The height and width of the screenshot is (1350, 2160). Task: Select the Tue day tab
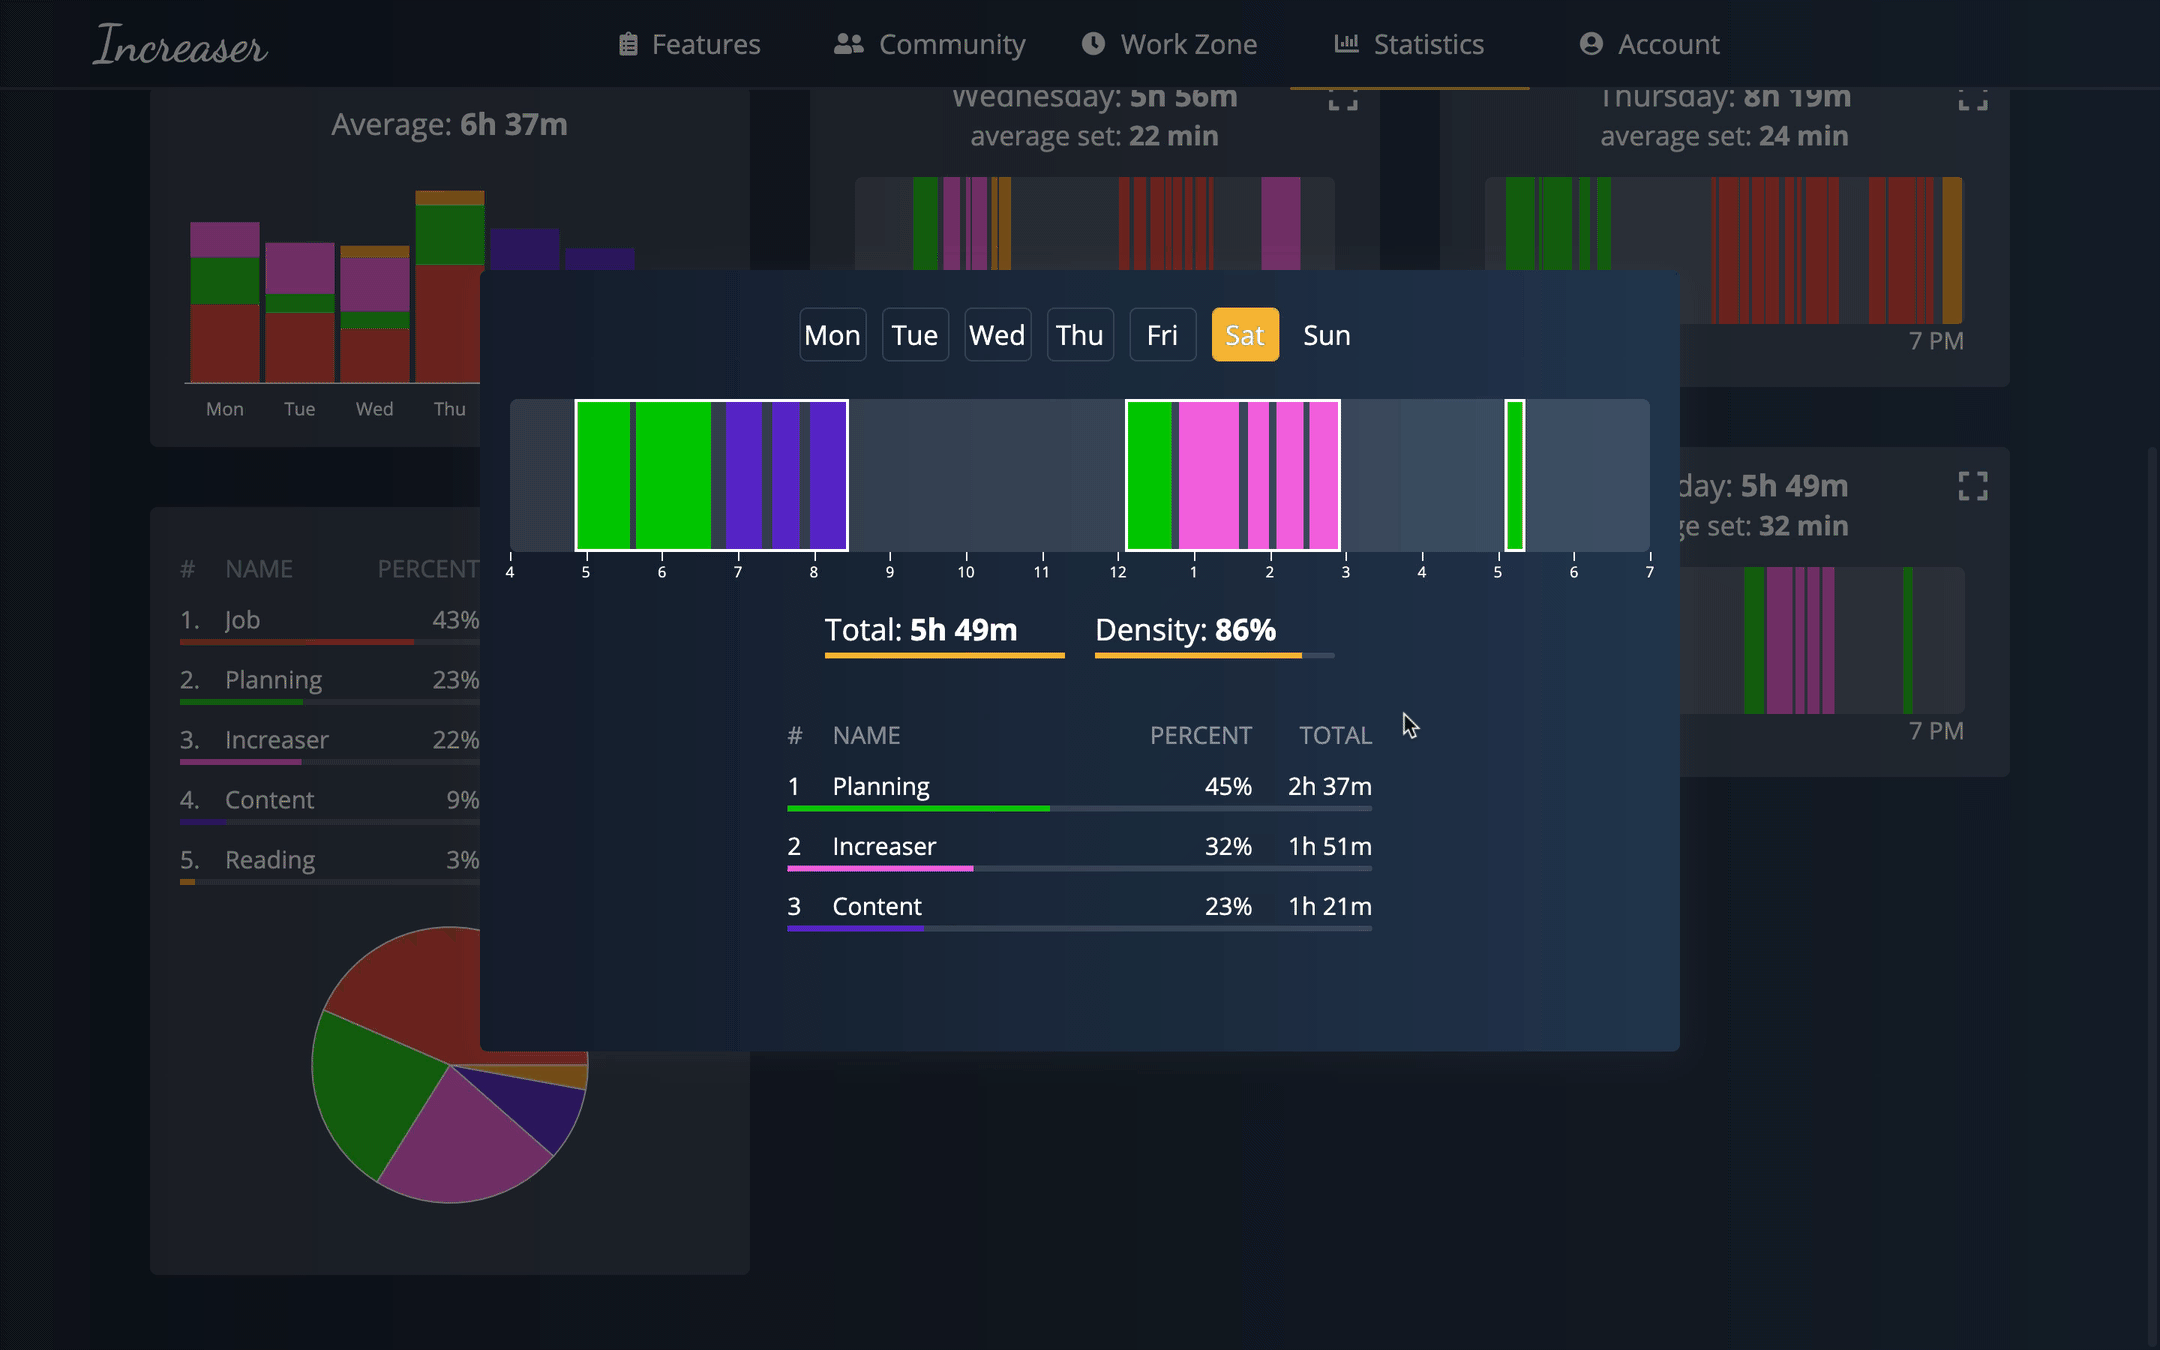click(915, 335)
